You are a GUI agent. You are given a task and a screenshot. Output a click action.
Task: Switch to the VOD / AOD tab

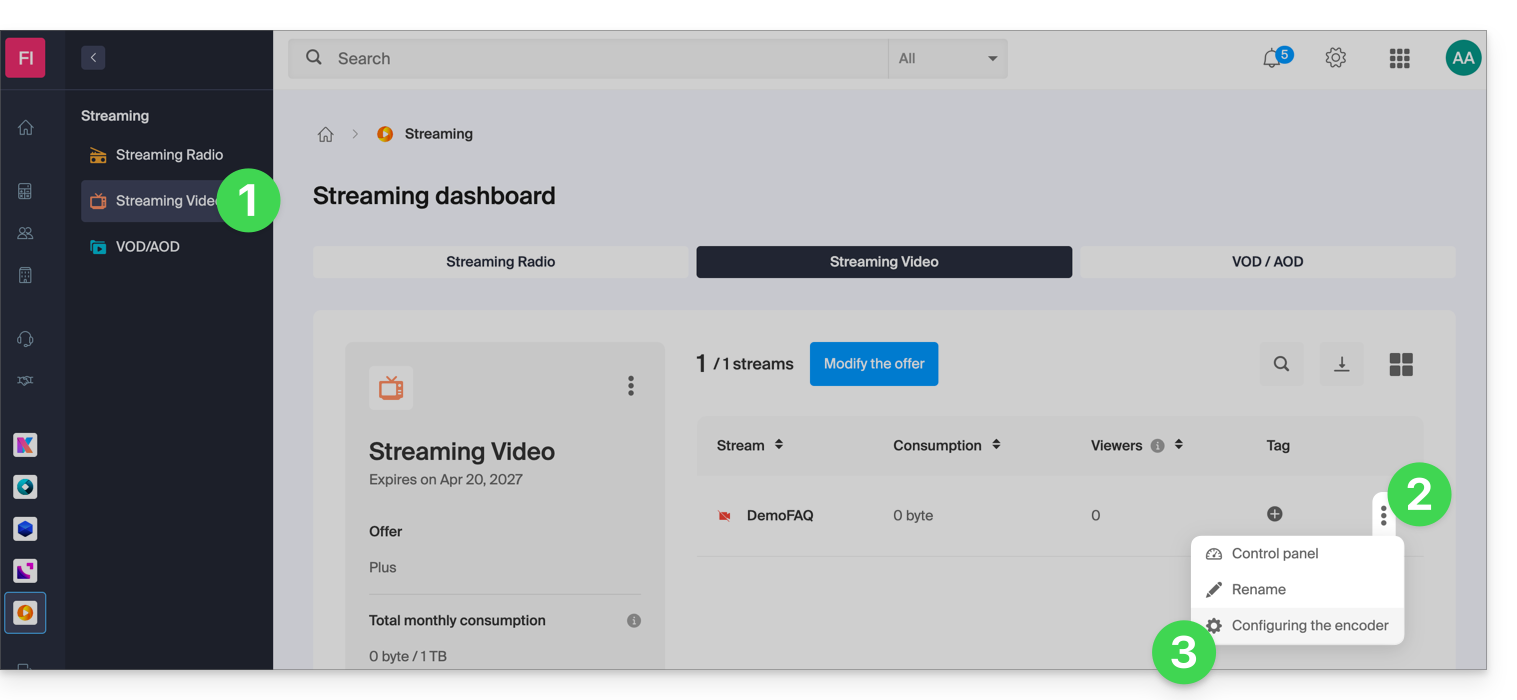(x=1267, y=262)
